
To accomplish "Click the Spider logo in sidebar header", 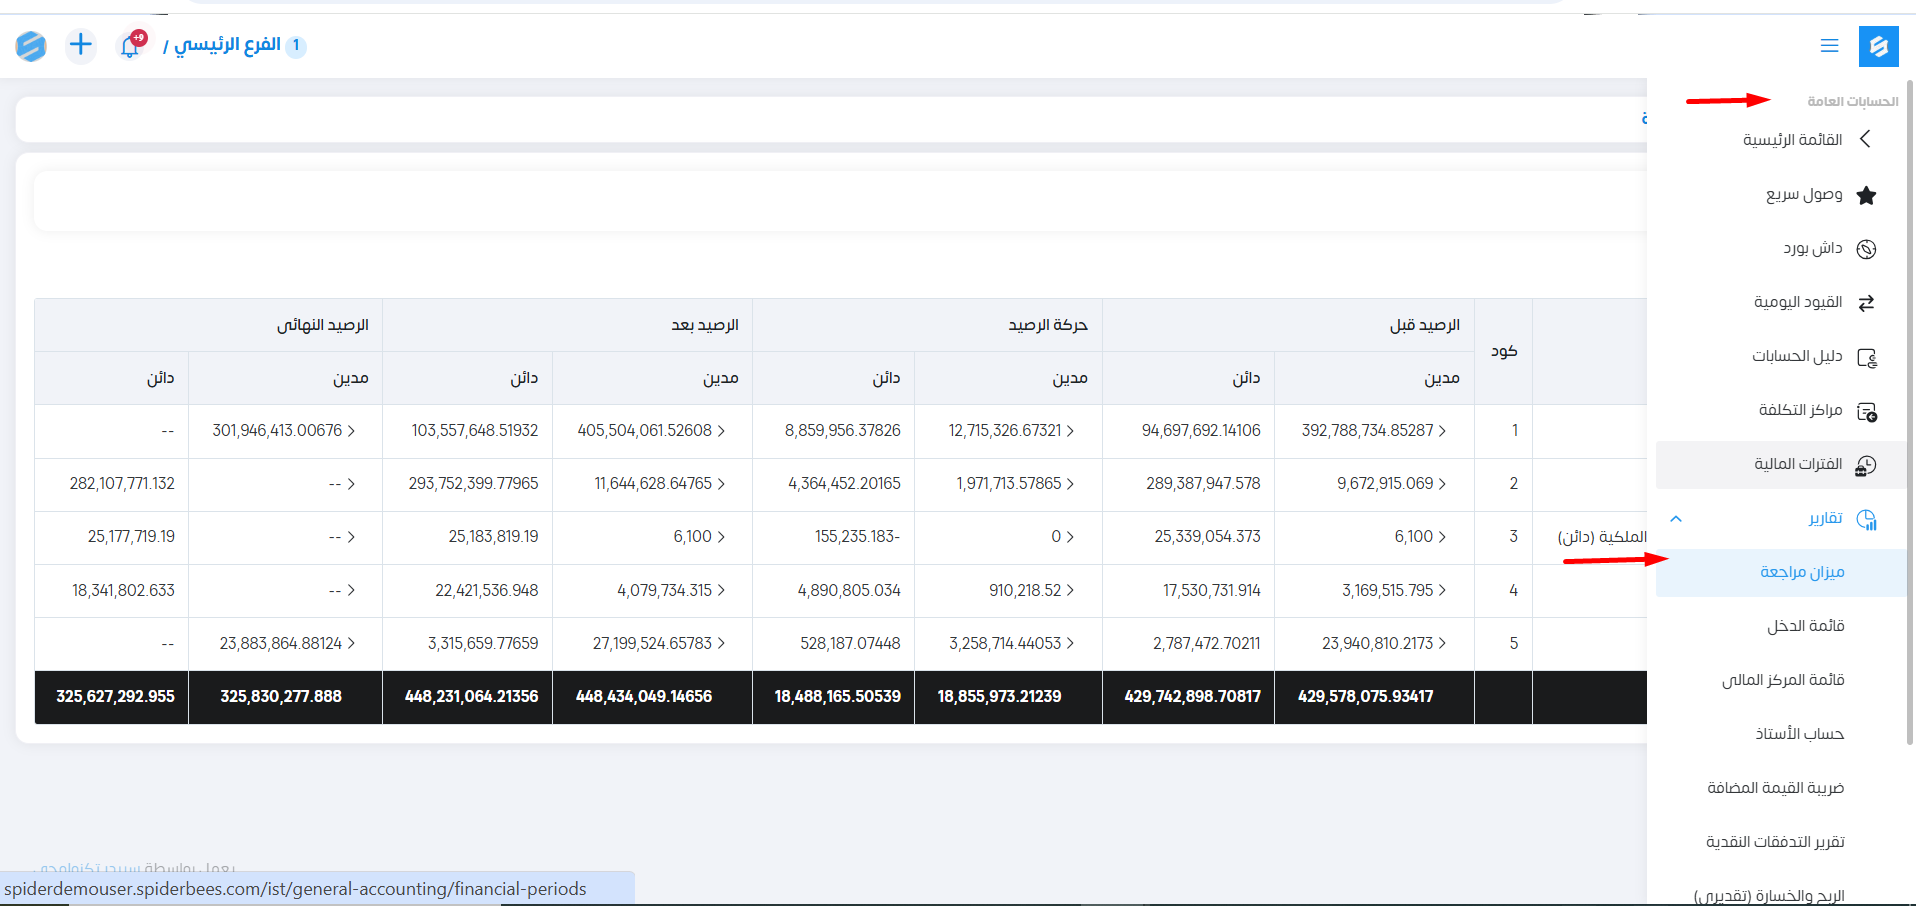I will (1878, 46).
